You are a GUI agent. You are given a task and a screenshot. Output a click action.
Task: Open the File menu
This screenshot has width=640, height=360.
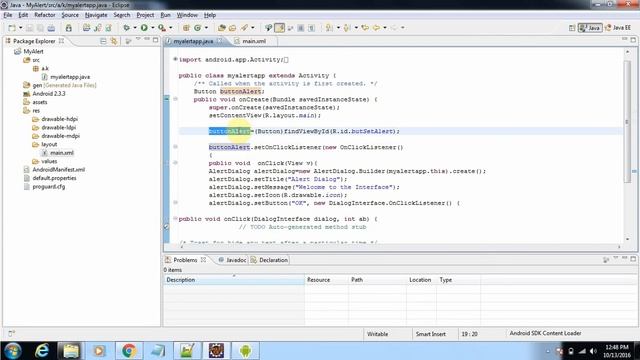coord(8,15)
